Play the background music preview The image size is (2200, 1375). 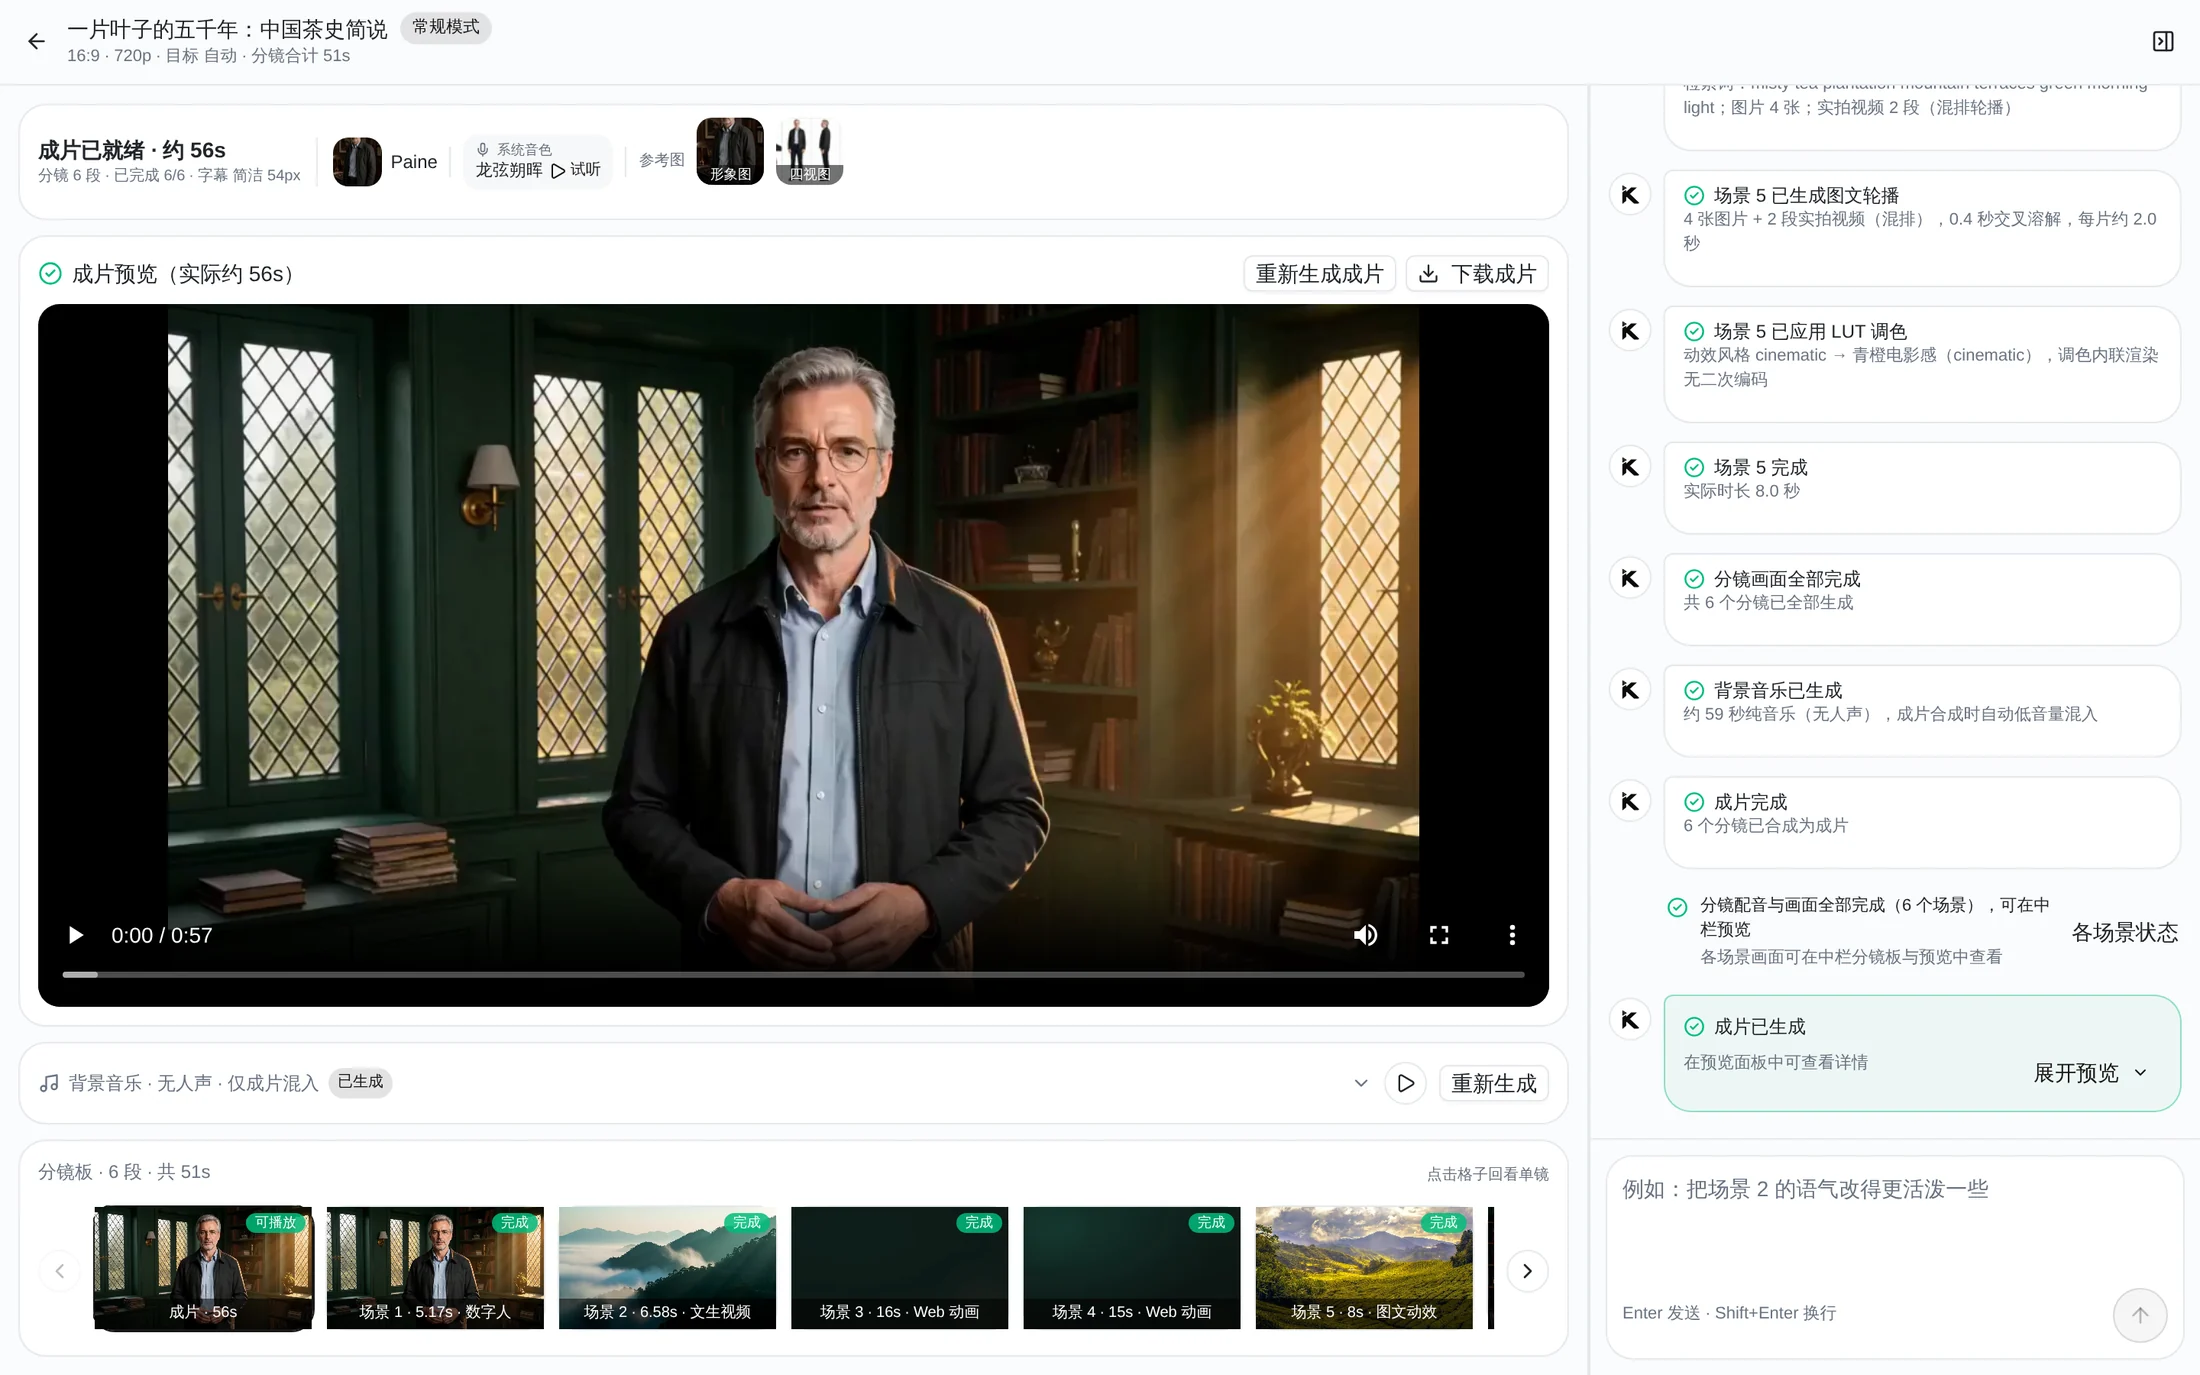(x=1405, y=1083)
